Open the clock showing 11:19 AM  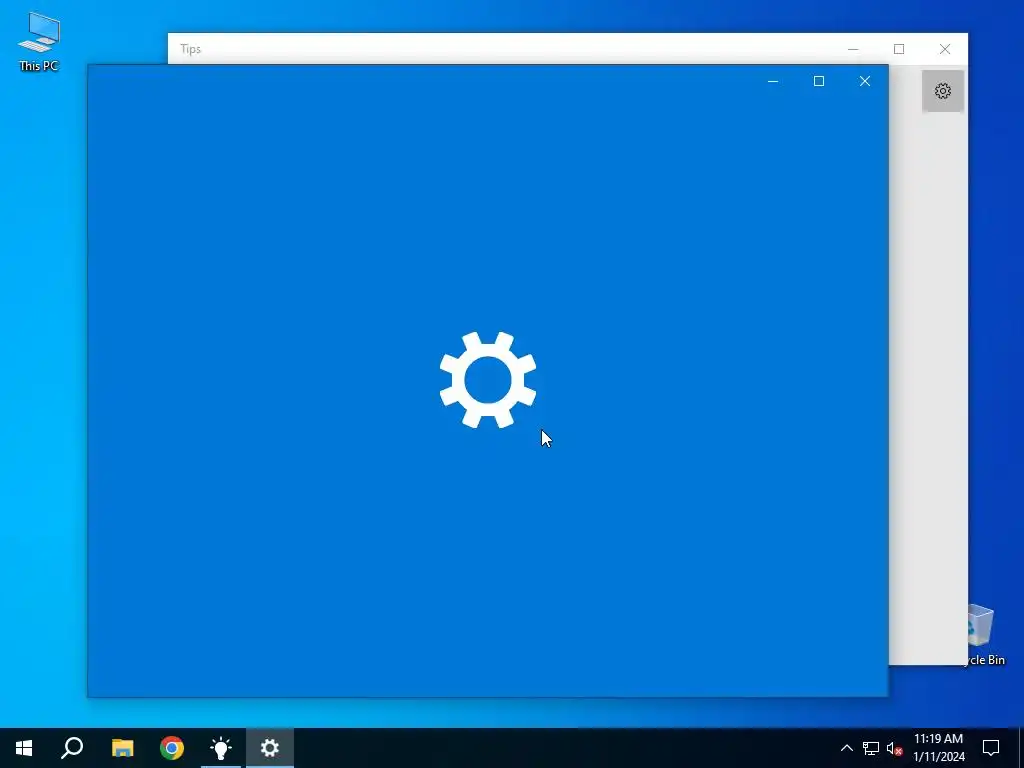tap(938, 748)
